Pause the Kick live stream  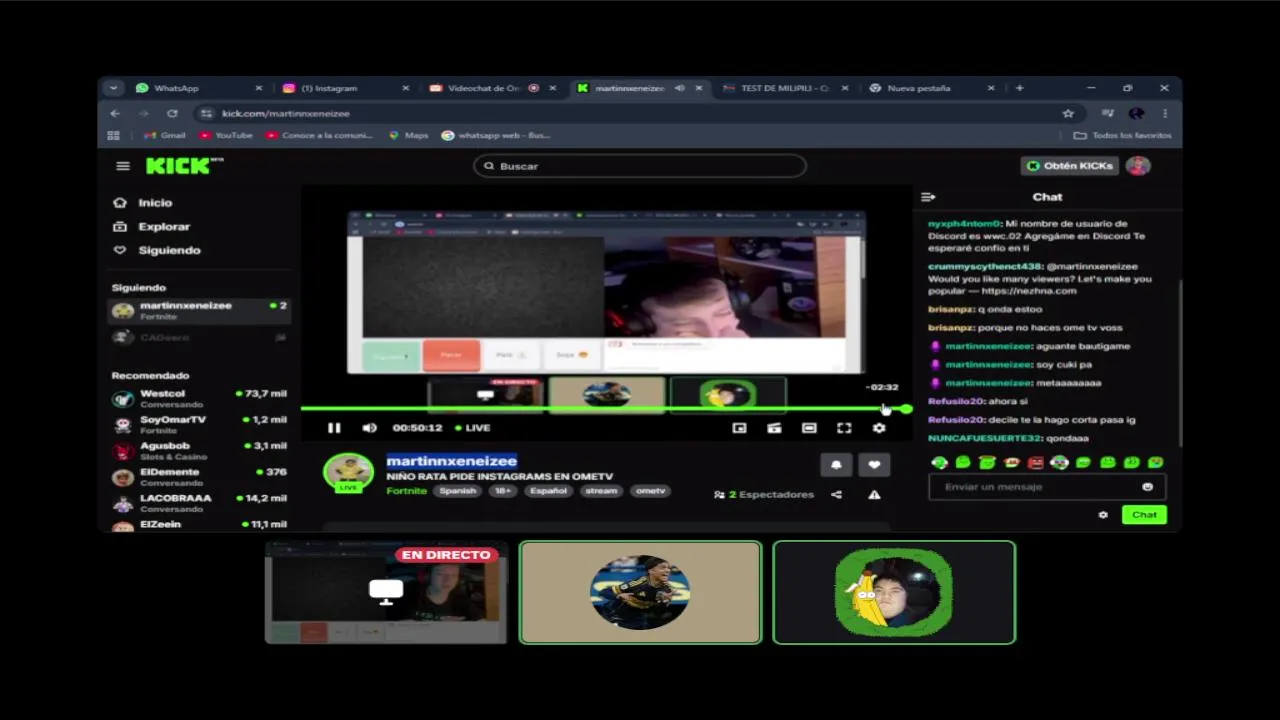(x=334, y=428)
